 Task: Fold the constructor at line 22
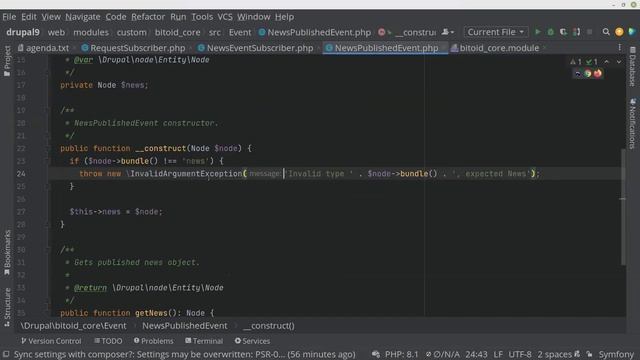tap(48, 148)
